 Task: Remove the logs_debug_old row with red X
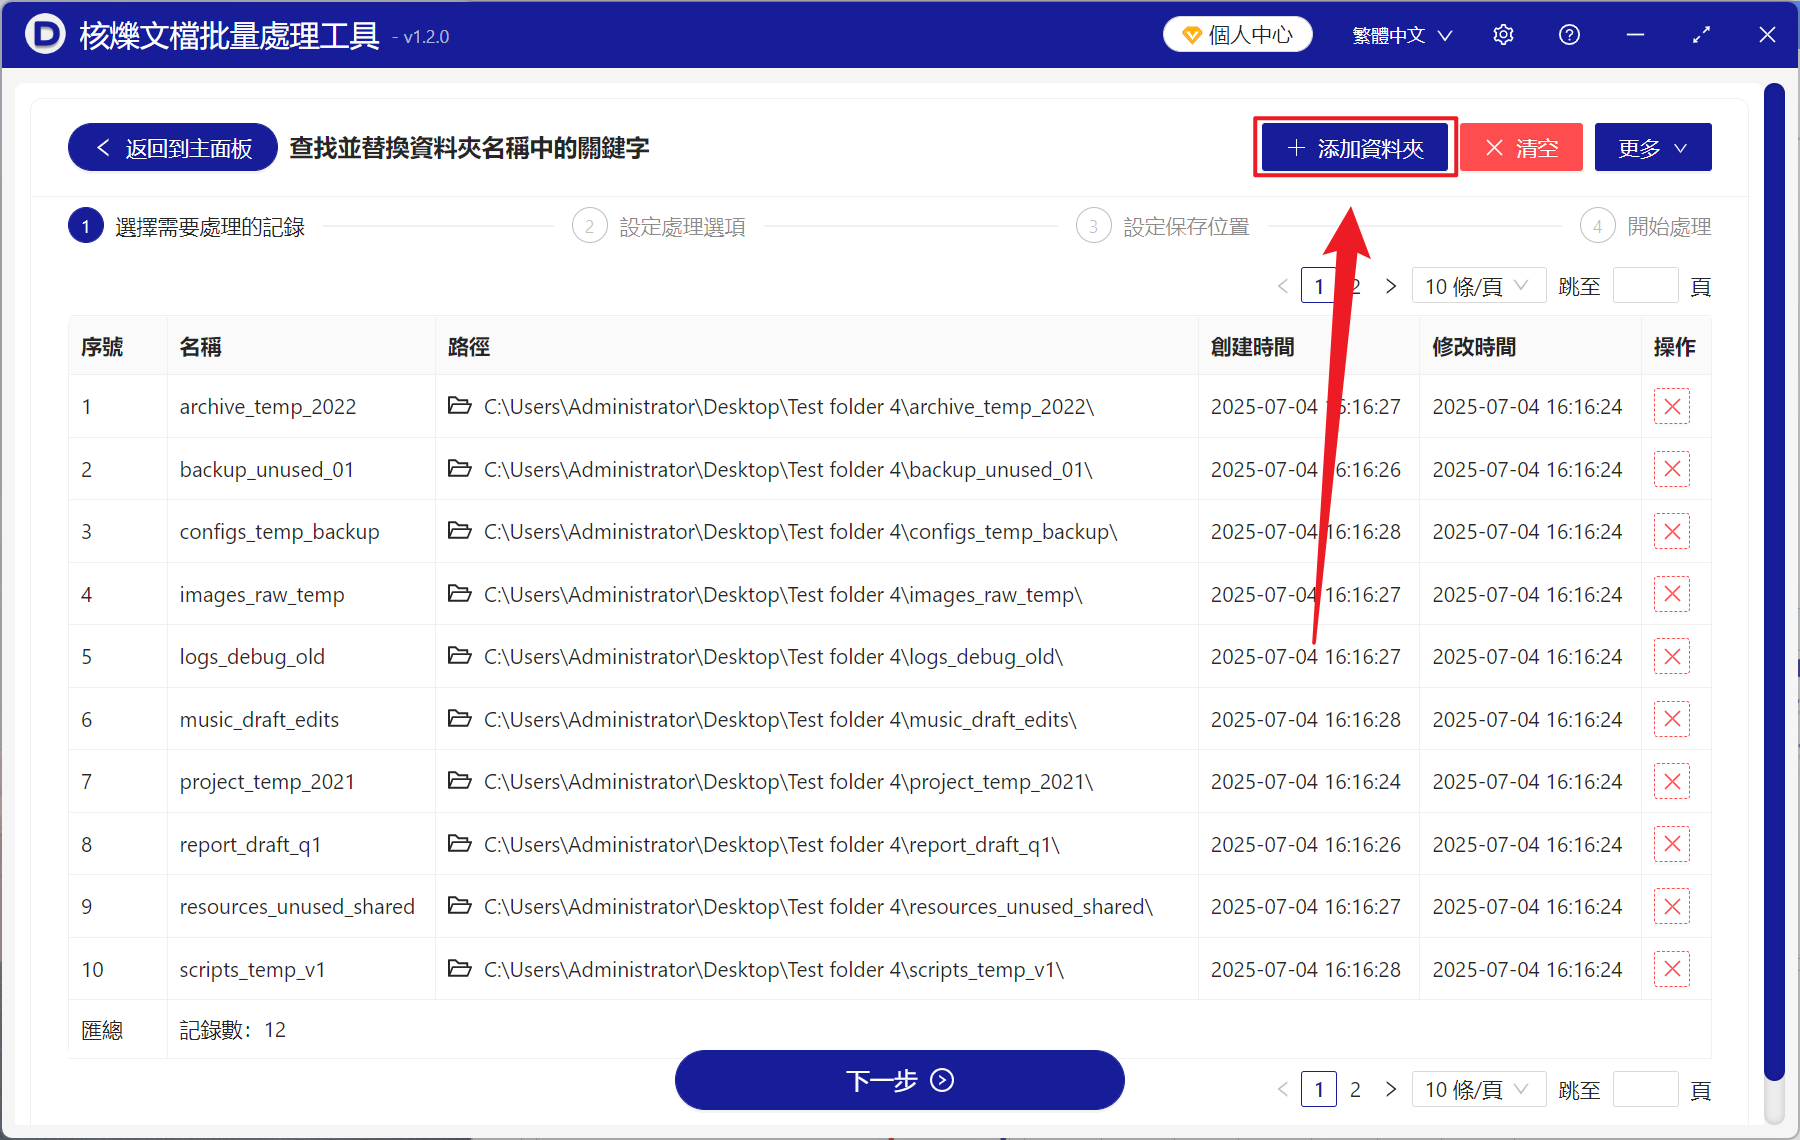pos(1671,656)
